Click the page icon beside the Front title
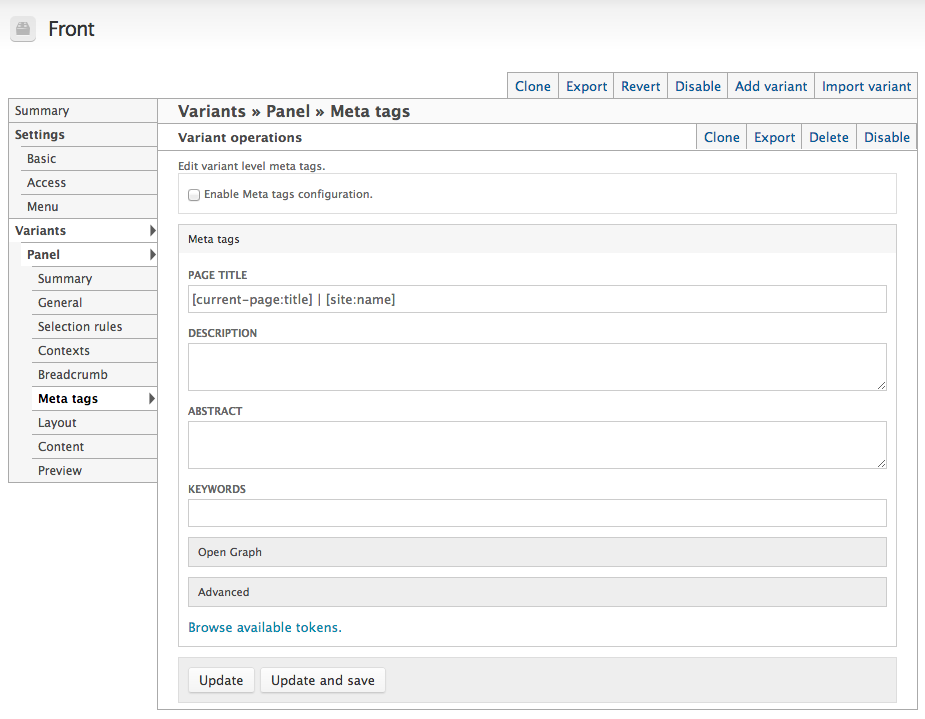The image size is (925, 719). tap(22, 29)
